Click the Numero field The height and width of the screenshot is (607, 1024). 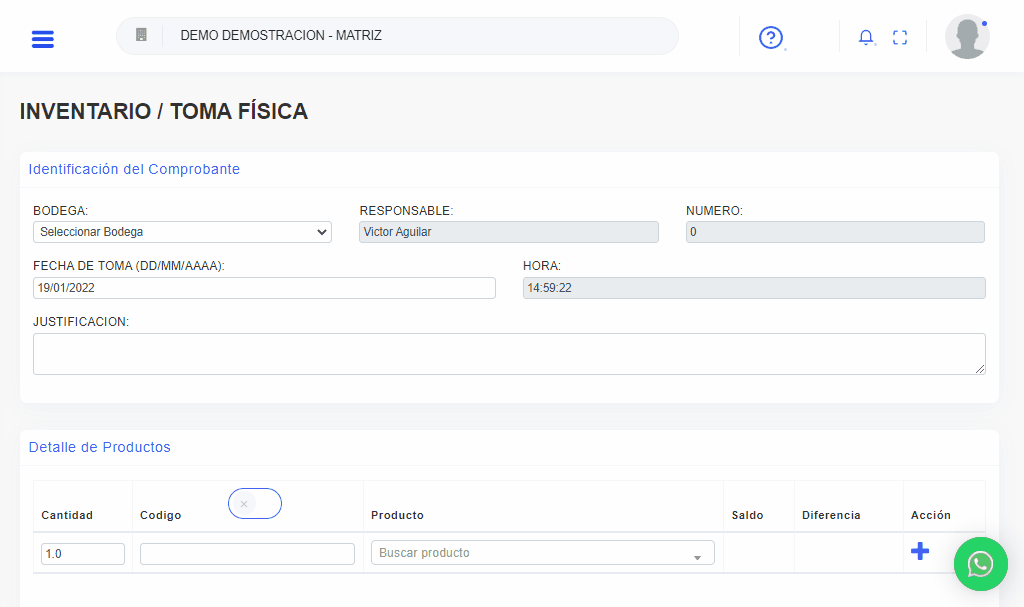[x=834, y=232]
